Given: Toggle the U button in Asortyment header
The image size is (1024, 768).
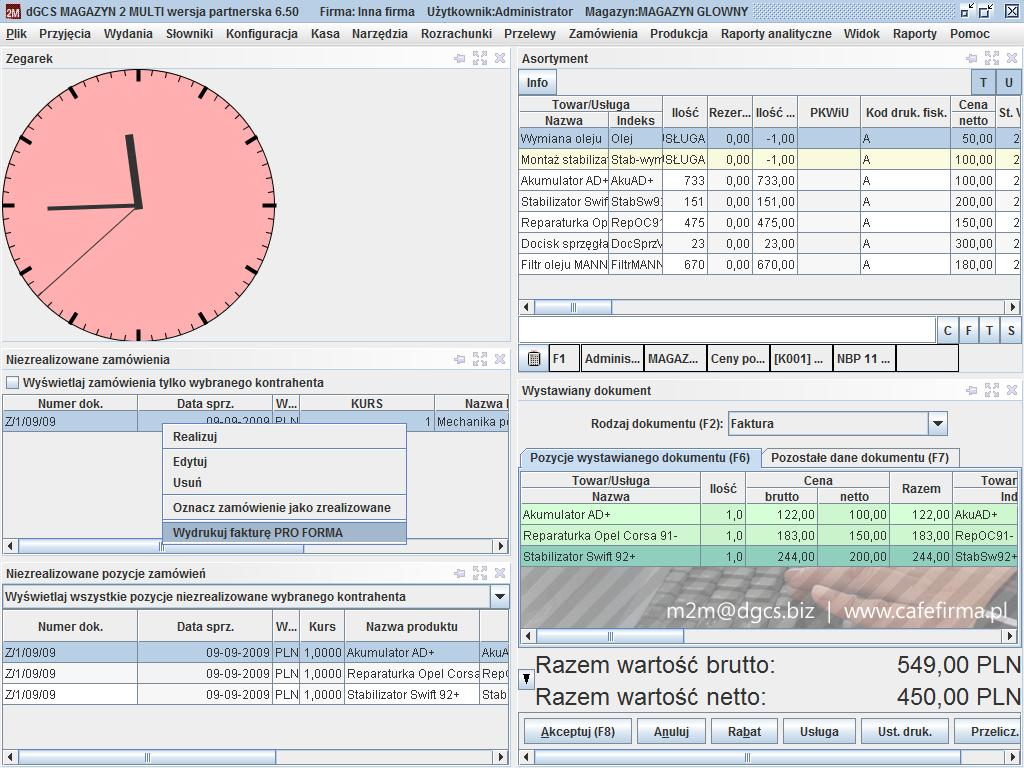Looking at the screenshot, I should (1008, 82).
